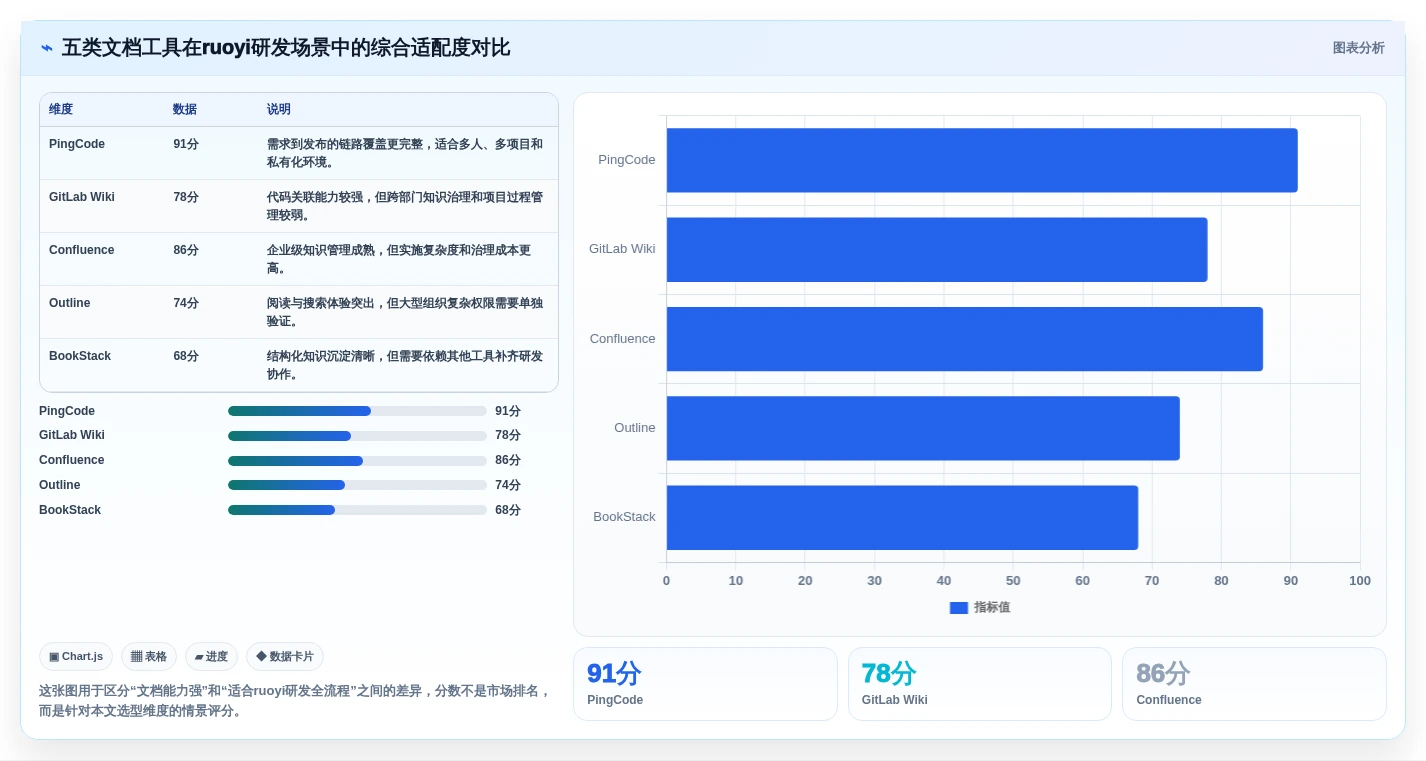Click the 说明 table column header
The height and width of the screenshot is (761, 1426).
click(x=279, y=110)
